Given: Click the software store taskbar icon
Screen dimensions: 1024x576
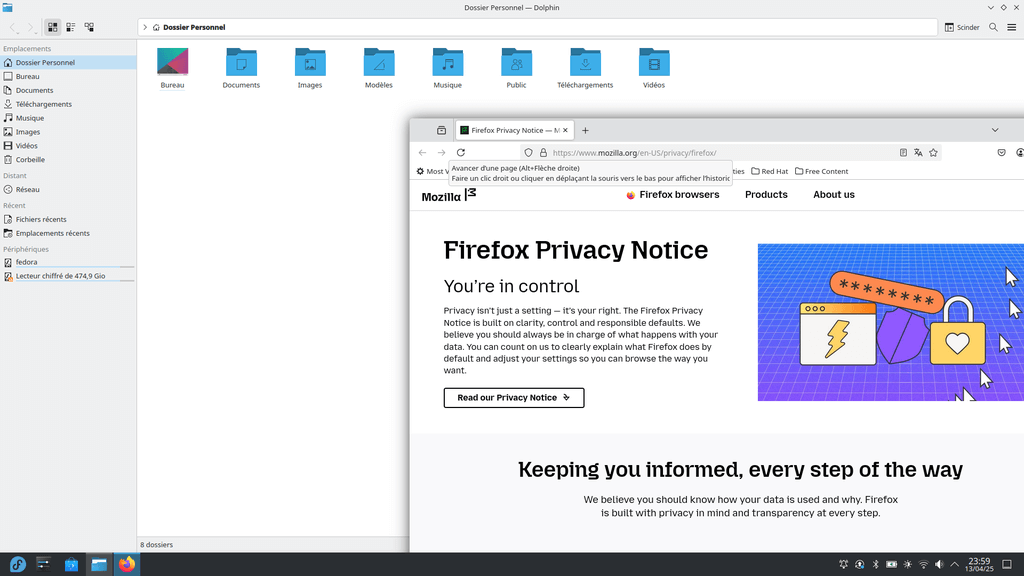Looking at the screenshot, I should tap(71, 564).
